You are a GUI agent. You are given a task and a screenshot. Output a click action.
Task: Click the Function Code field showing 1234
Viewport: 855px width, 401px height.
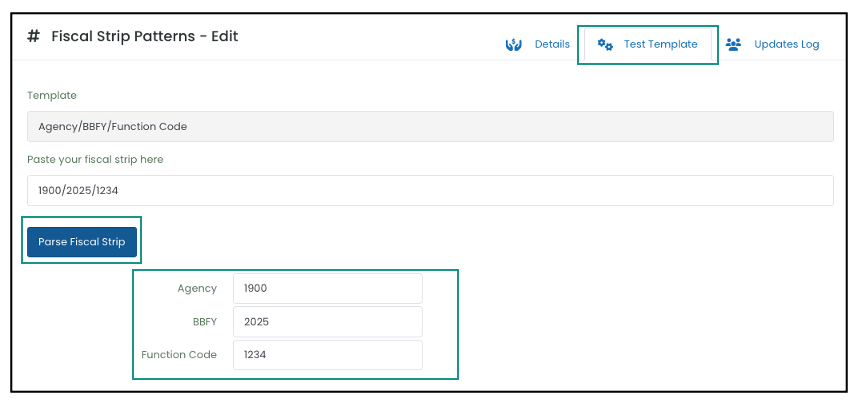(x=328, y=355)
